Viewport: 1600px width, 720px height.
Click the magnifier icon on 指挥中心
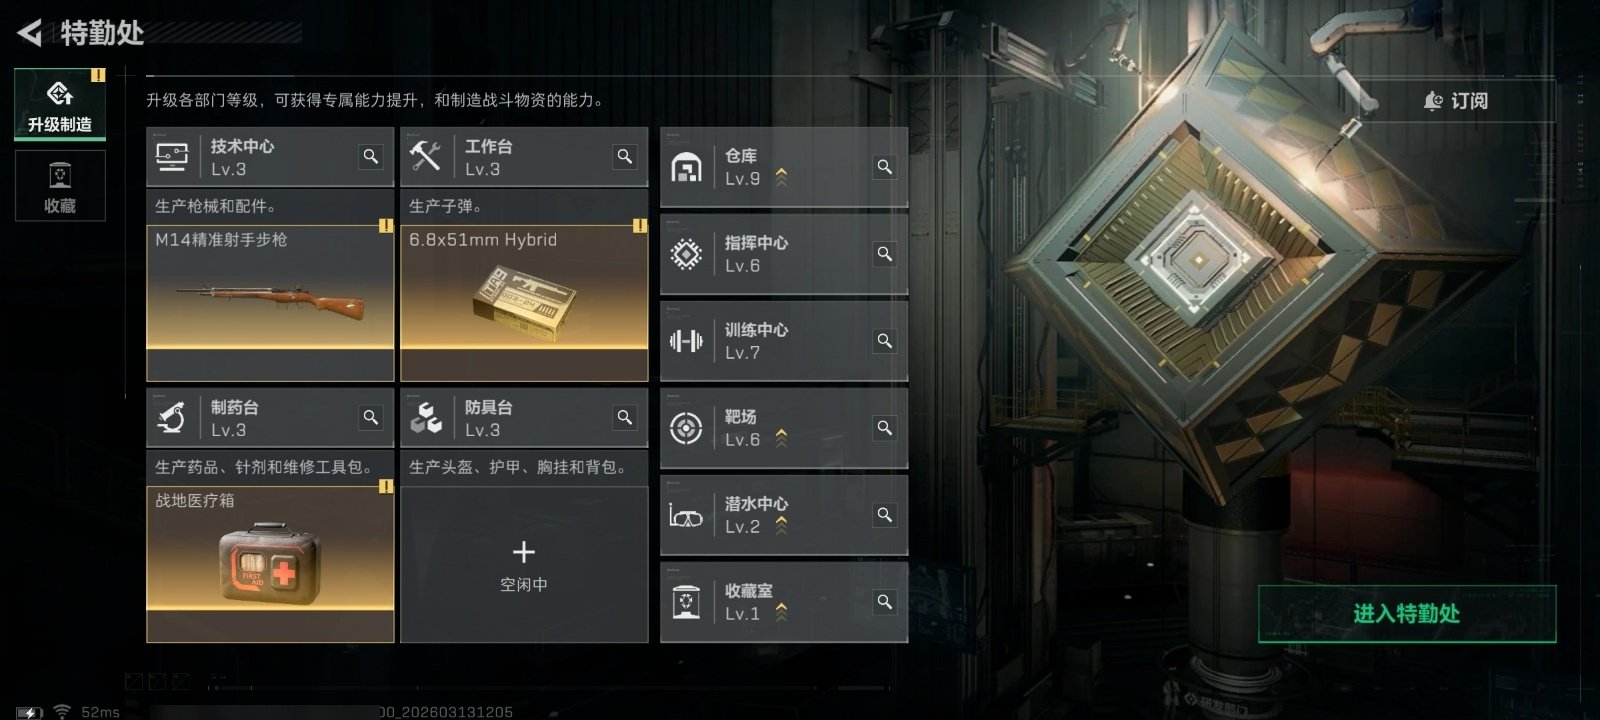coord(885,254)
